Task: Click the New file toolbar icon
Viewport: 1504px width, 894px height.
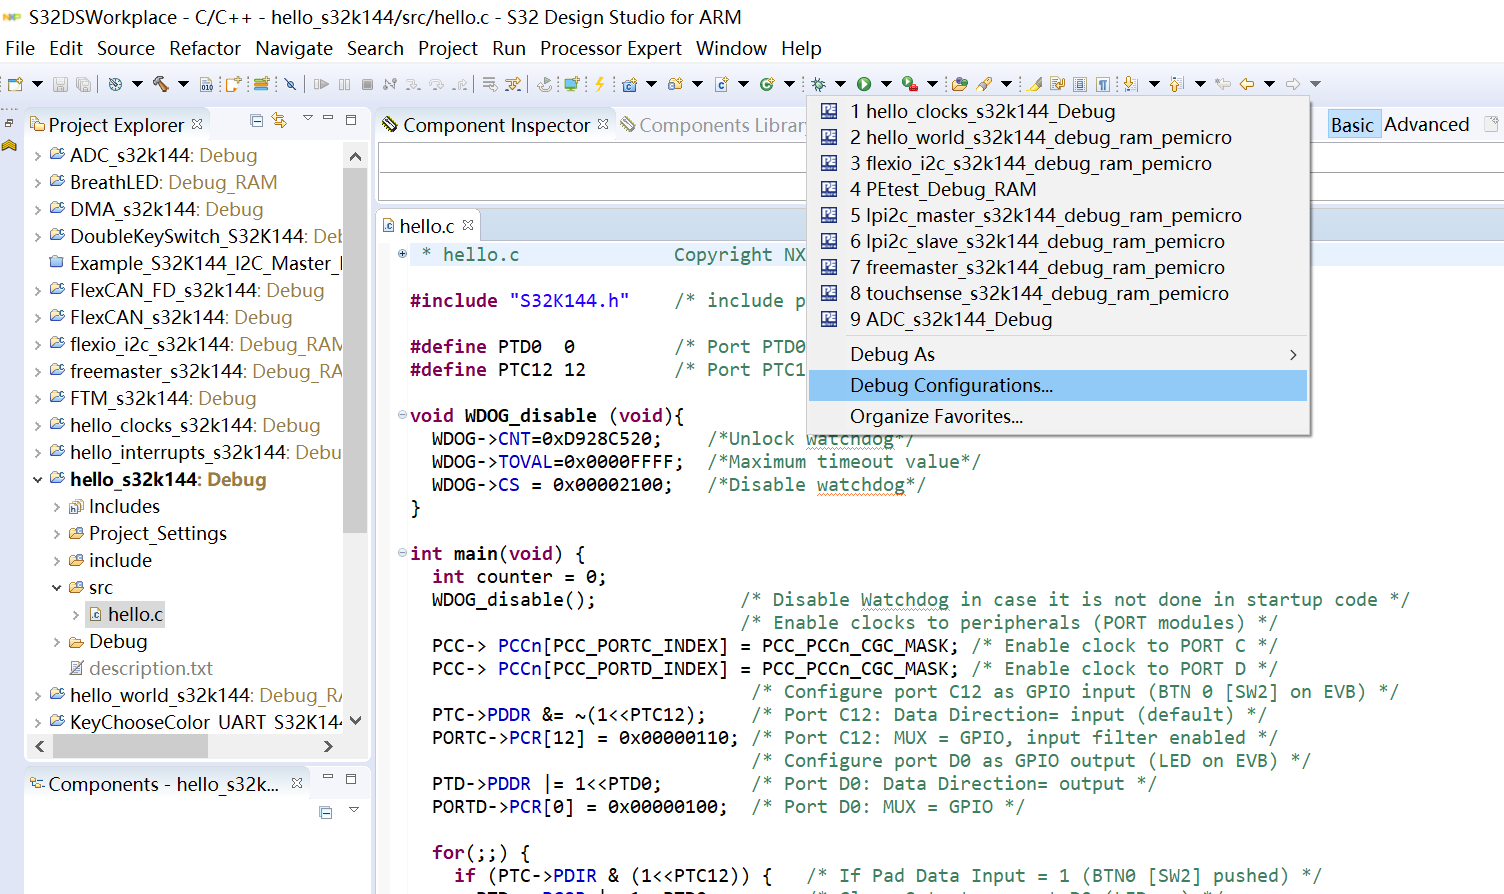Action: click(16, 84)
